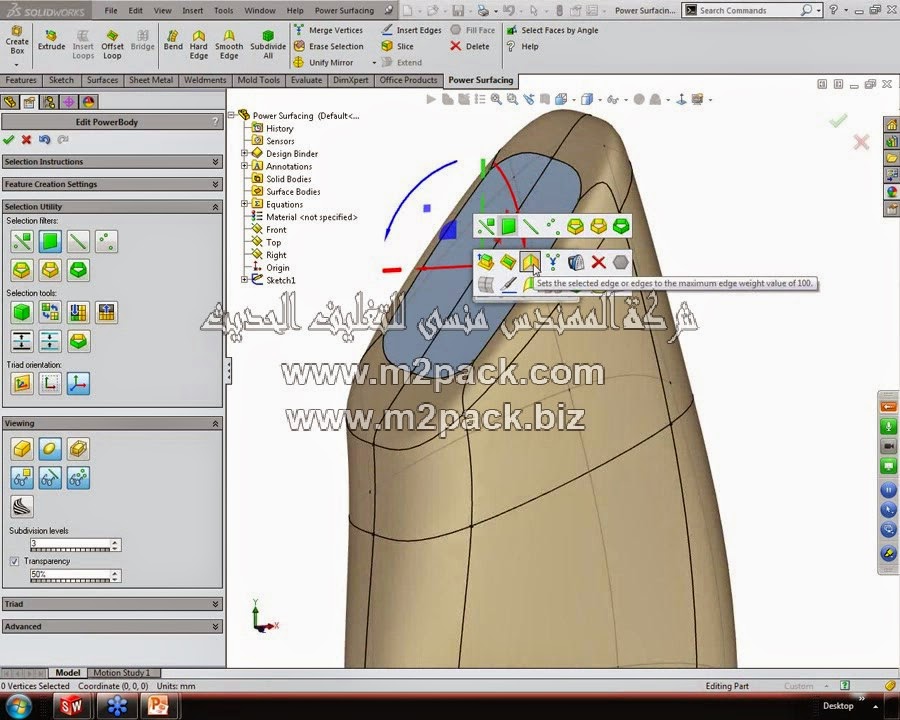Open the Create Box tool
The image size is (900, 720).
pyautogui.click(x=17, y=40)
